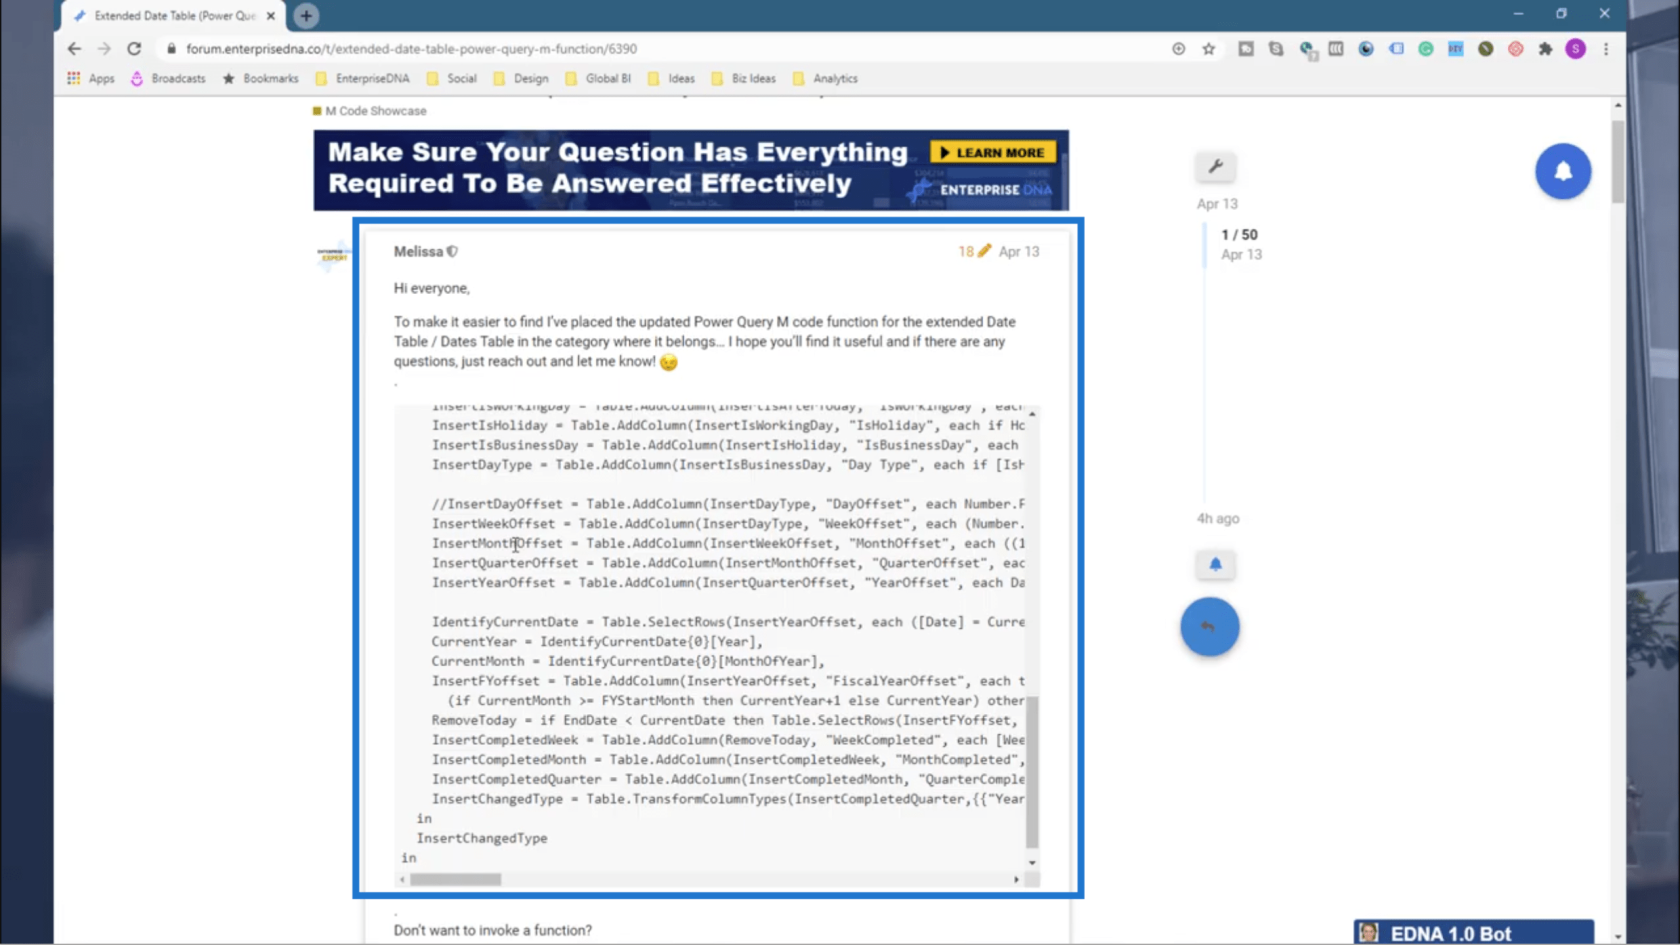1680x945 pixels.
Task: Click the code block scroll left arrow
Action: tap(402, 879)
